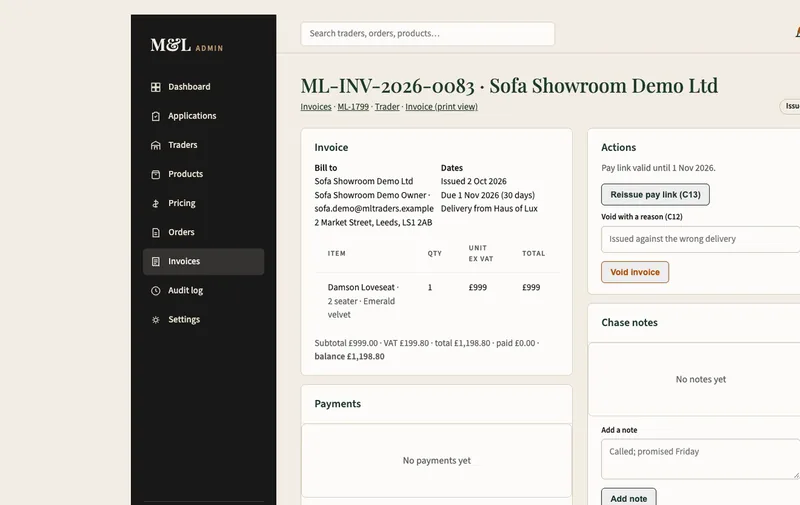Click the Chase notes heading
The height and width of the screenshot is (505, 800).
(x=629, y=323)
